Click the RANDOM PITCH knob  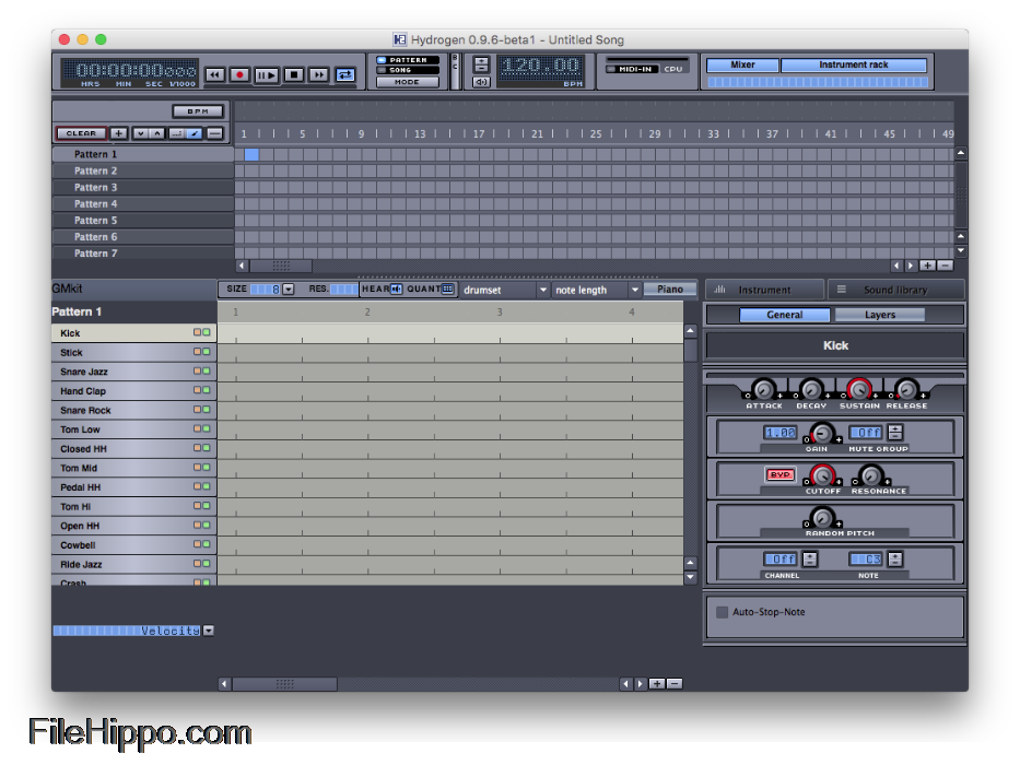point(822,518)
